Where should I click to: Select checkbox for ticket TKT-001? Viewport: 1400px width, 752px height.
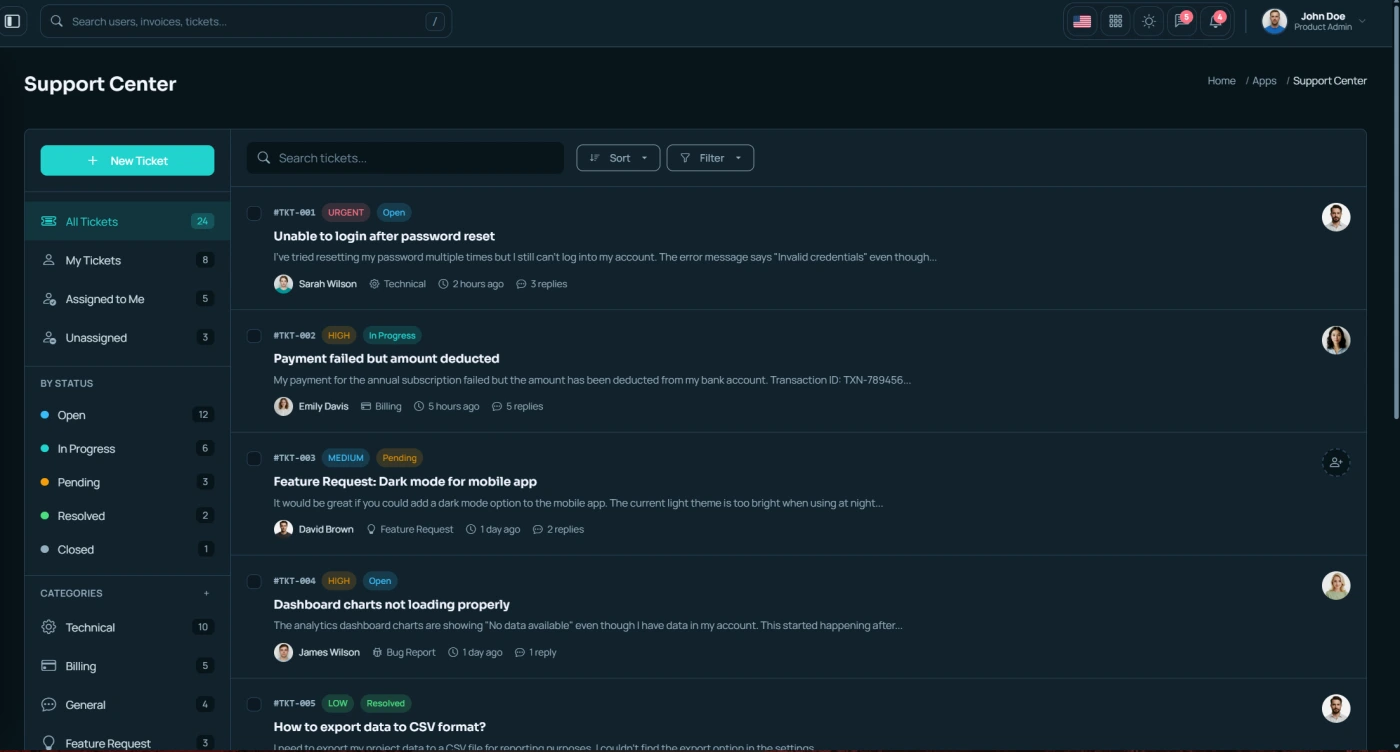pos(254,213)
